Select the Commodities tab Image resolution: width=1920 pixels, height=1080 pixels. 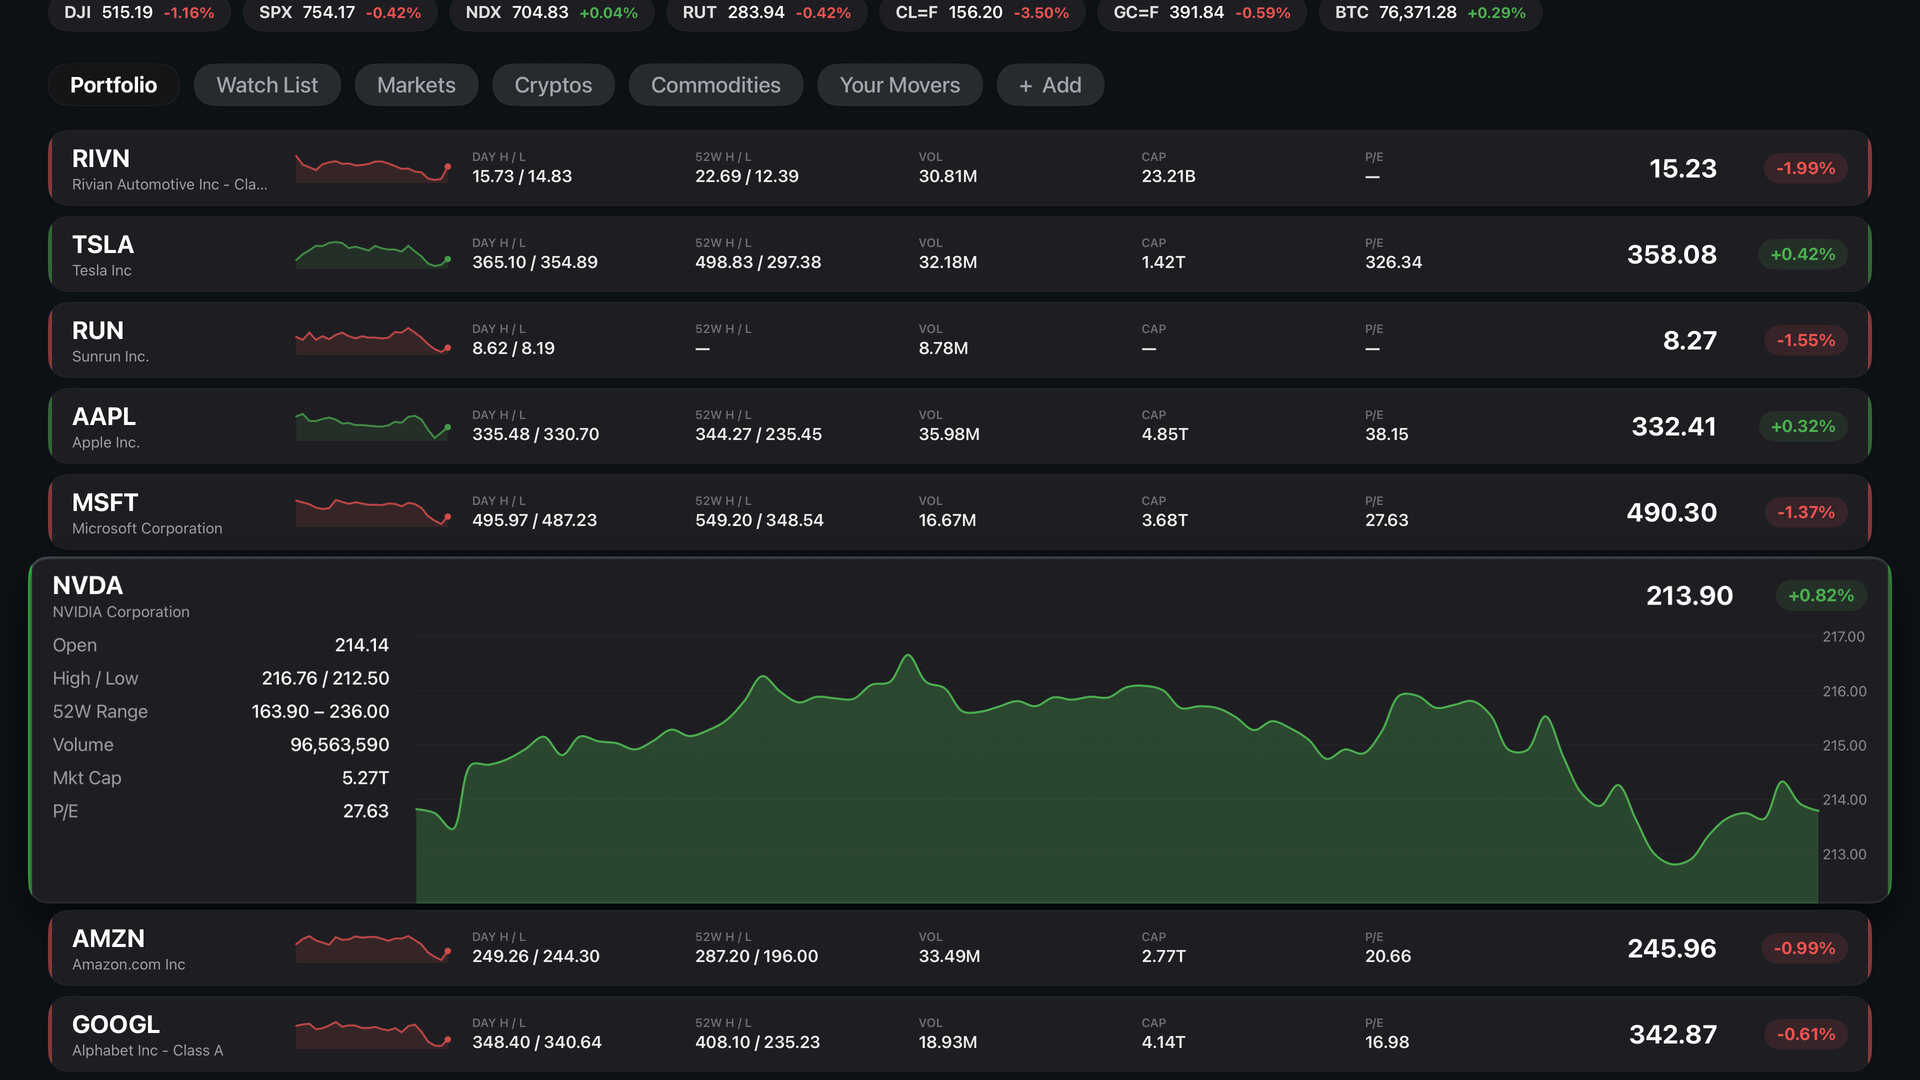tap(716, 85)
